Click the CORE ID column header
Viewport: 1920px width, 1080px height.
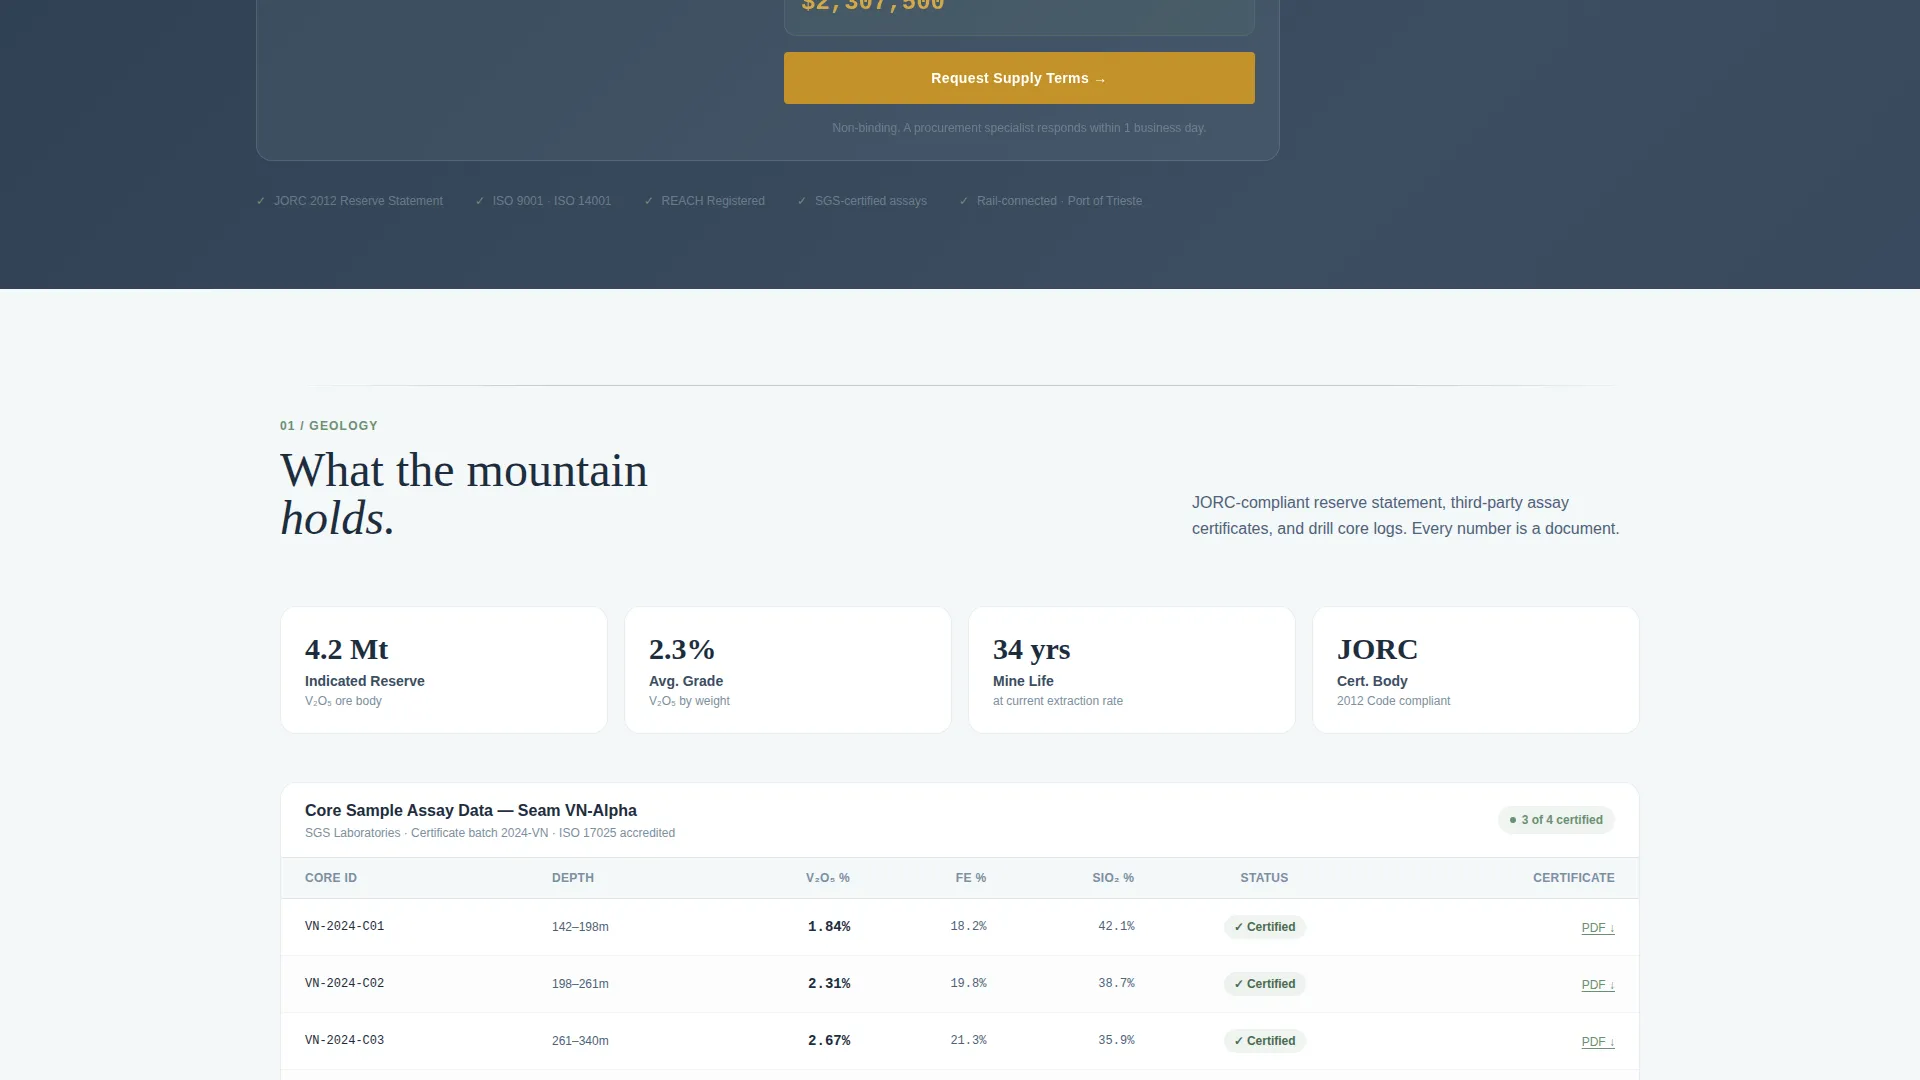point(331,878)
